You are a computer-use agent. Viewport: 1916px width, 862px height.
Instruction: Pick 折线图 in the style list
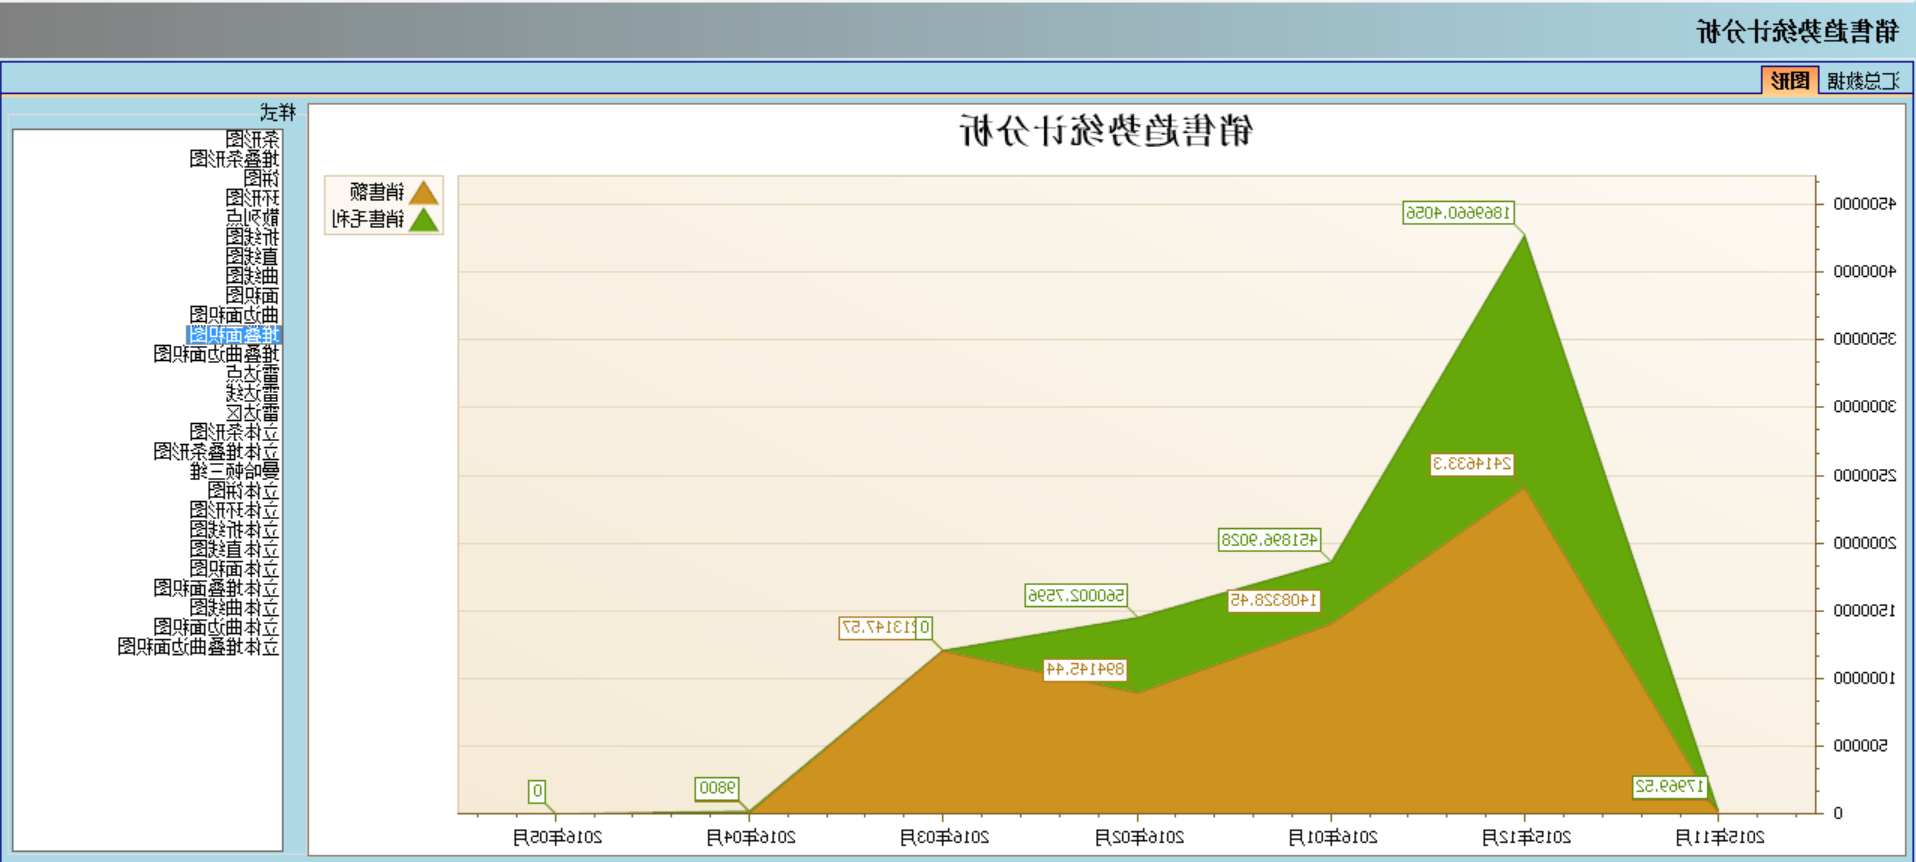(x=253, y=237)
